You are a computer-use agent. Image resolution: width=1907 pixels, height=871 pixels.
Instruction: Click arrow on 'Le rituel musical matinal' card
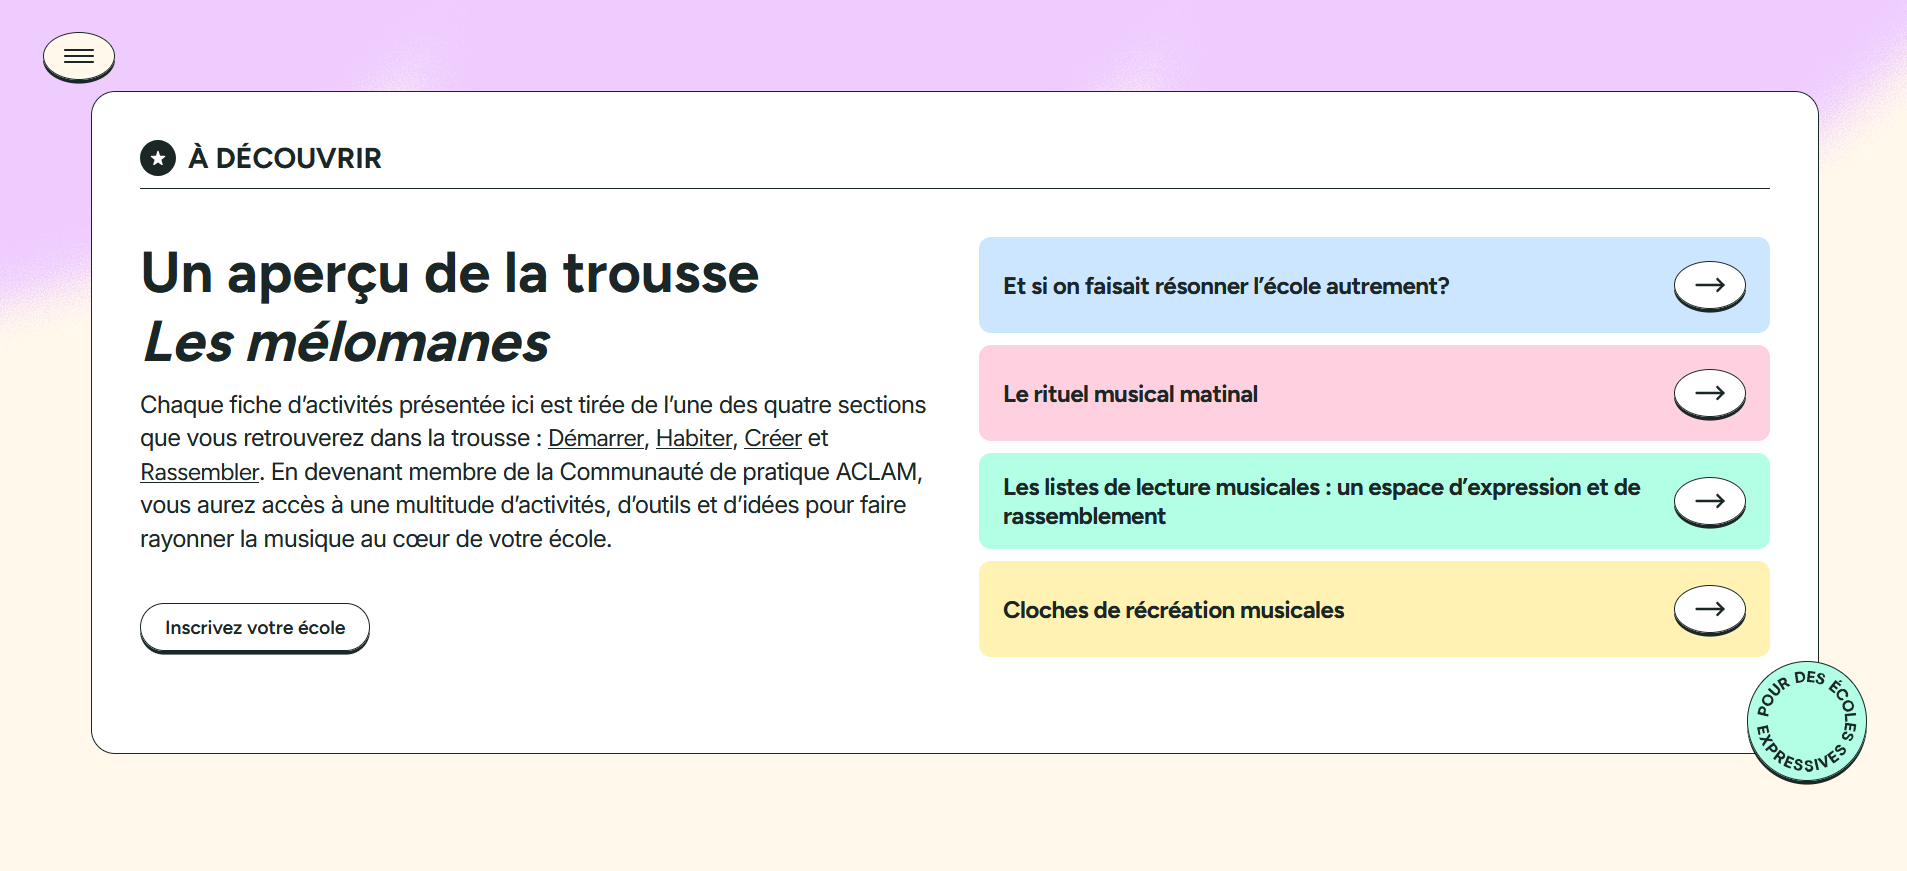(x=1709, y=393)
